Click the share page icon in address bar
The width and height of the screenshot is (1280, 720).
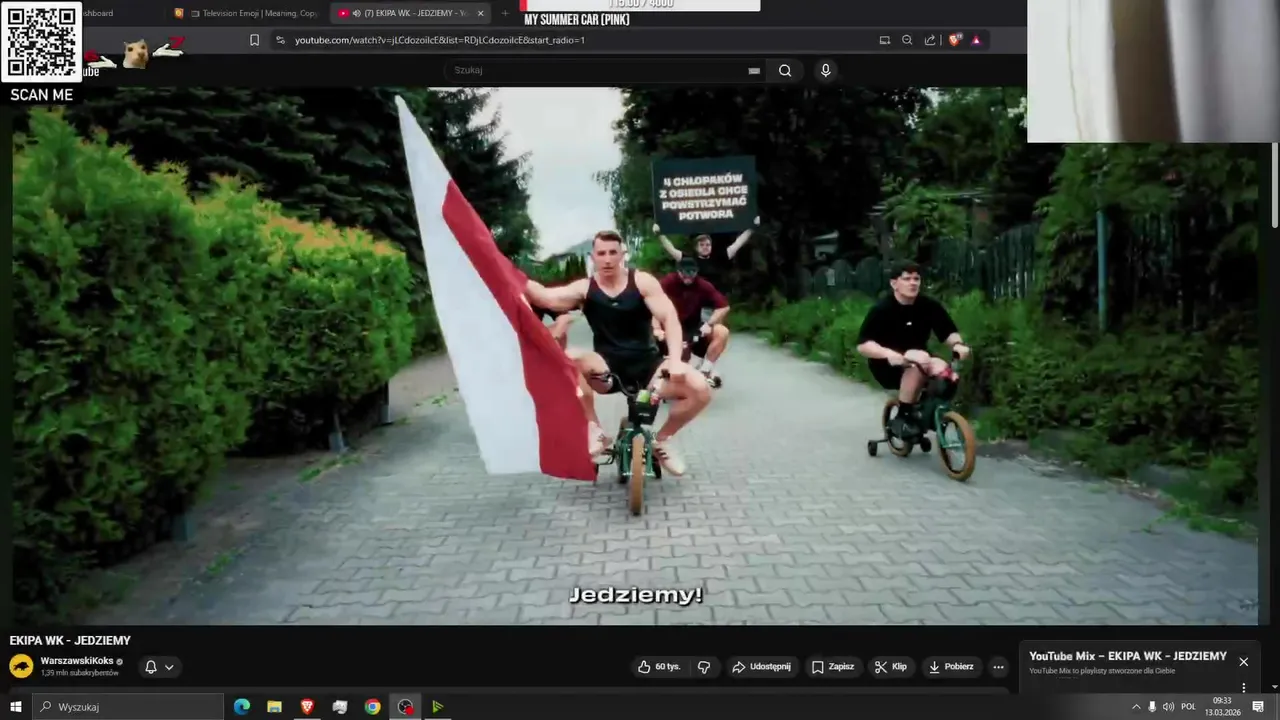click(930, 40)
